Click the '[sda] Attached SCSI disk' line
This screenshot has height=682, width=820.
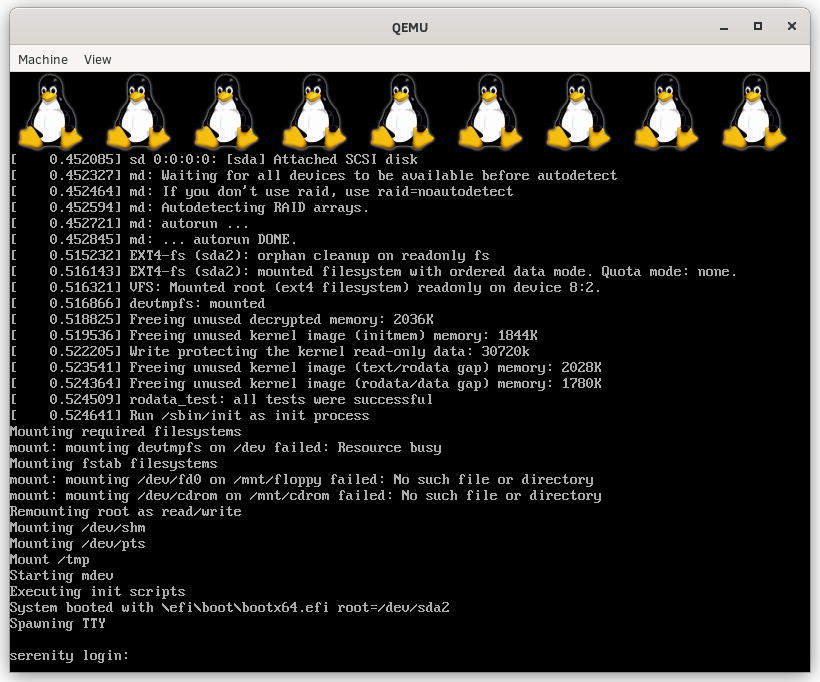pyautogui.click(x=213, y=160)
